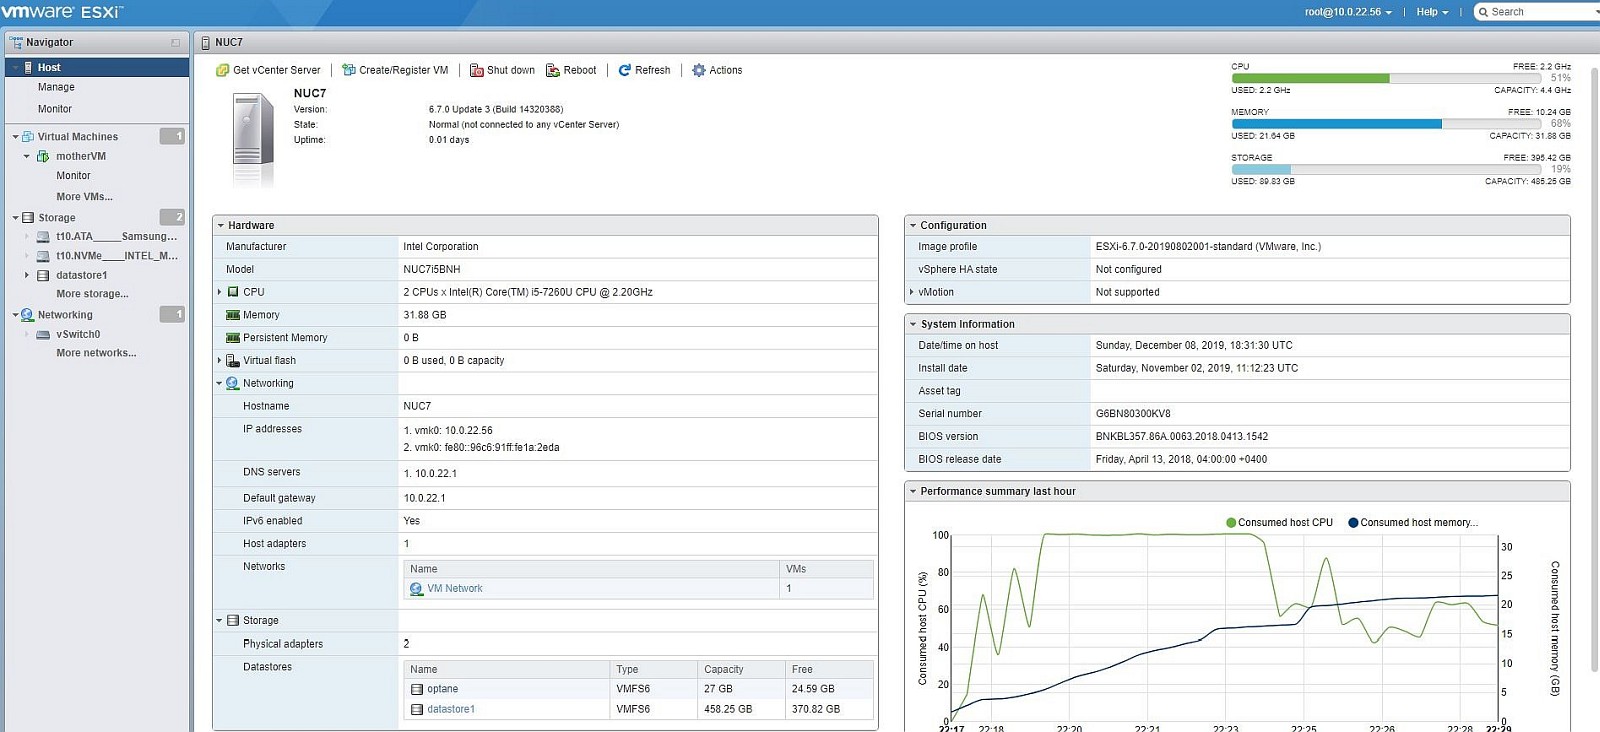Open the root@10.0.22.56 user menu
The height and width of the screenshot is (732, 1600).
(x=1348, y=12)
